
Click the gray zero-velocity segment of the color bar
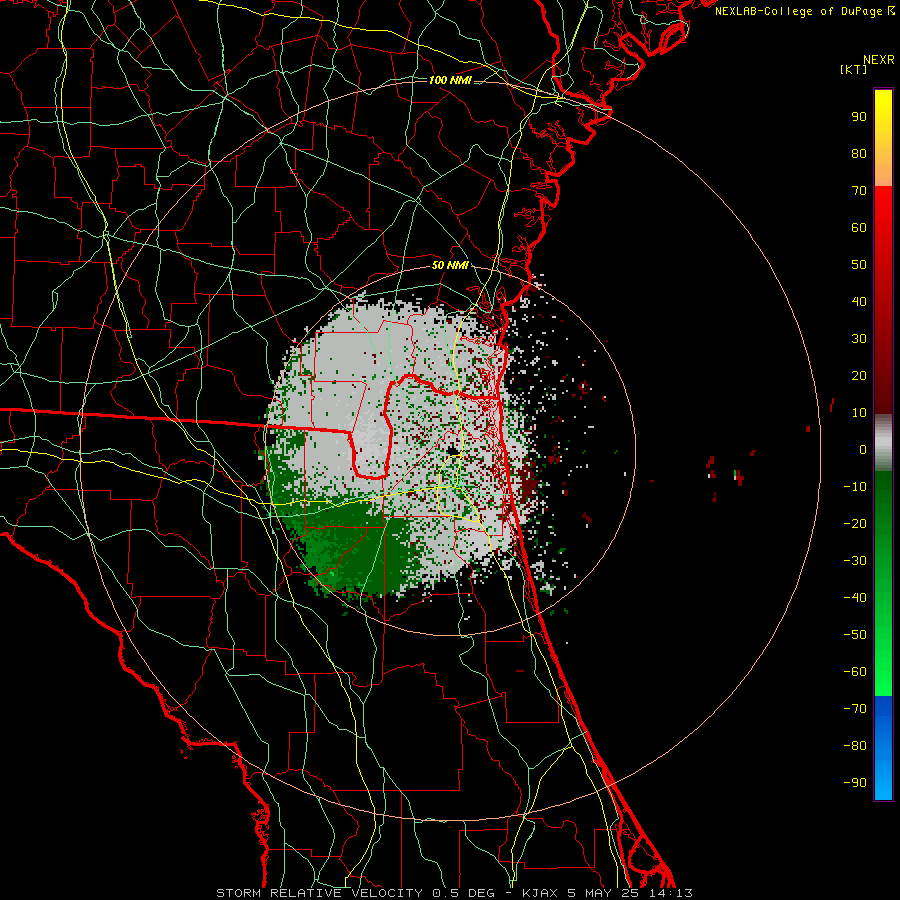pos(883,443)
